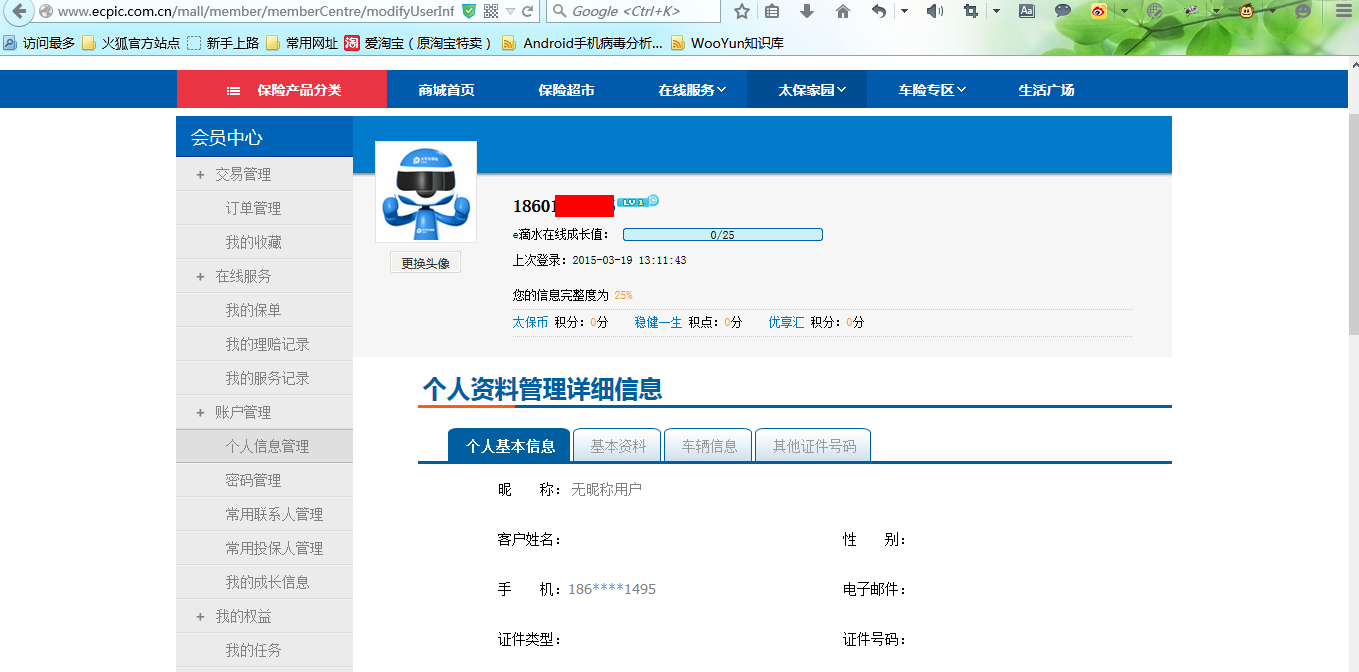Bookmark this page with the star icon
Screen dimensions: 1359x672
pyautogui.click(x=741, y=11)
